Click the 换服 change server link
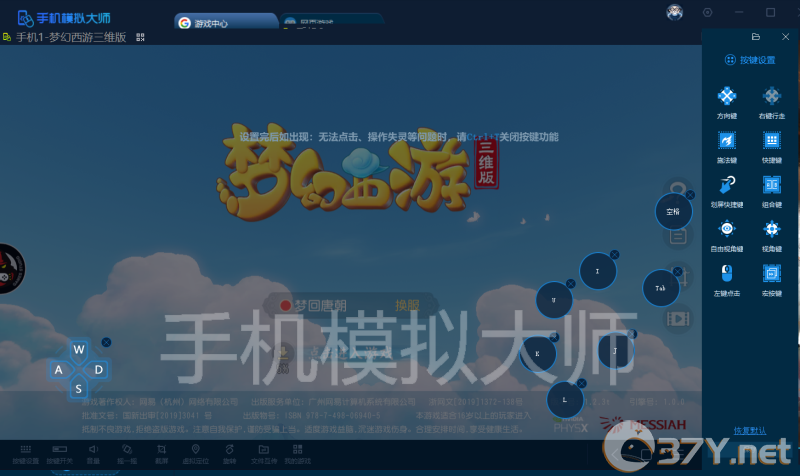This screenshot has width=800, height=476. click(x=407, y=306)
